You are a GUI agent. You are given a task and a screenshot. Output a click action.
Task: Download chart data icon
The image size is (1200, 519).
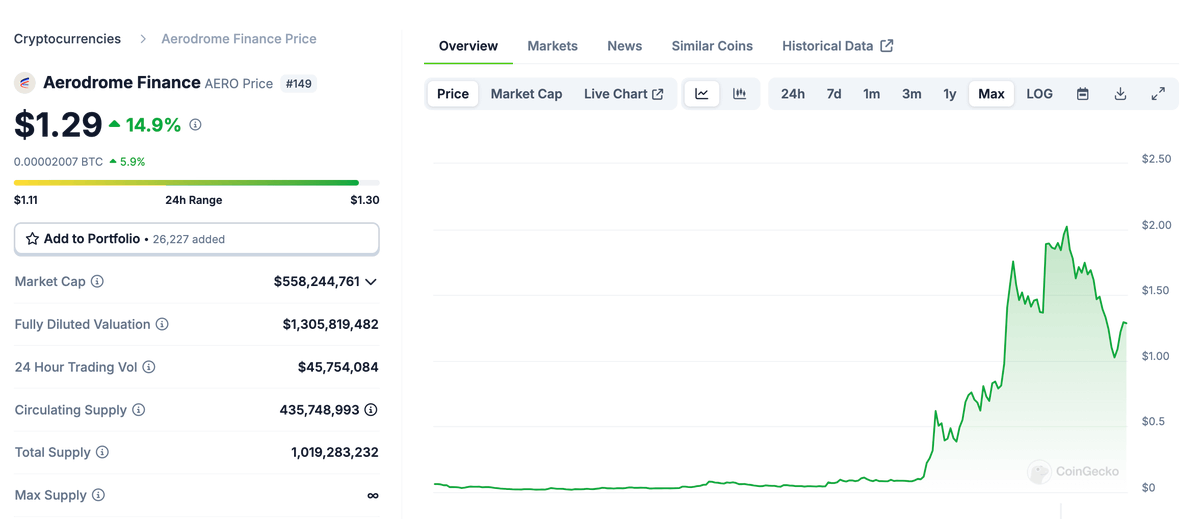click(x=1120, y=94)
